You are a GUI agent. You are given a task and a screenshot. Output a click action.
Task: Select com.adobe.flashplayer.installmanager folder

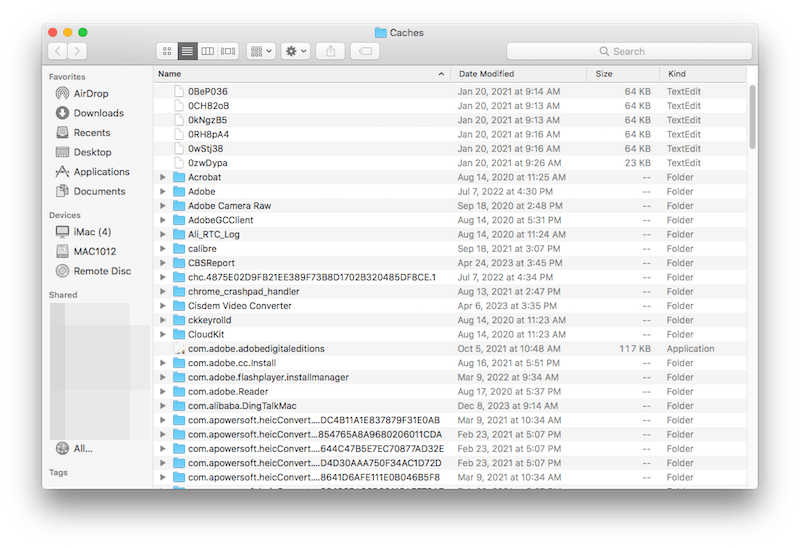[449, 377]
